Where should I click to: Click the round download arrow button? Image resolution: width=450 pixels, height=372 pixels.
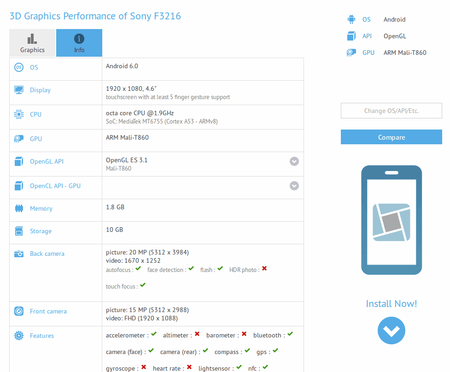pyautogui.click(x=391, y=331)
